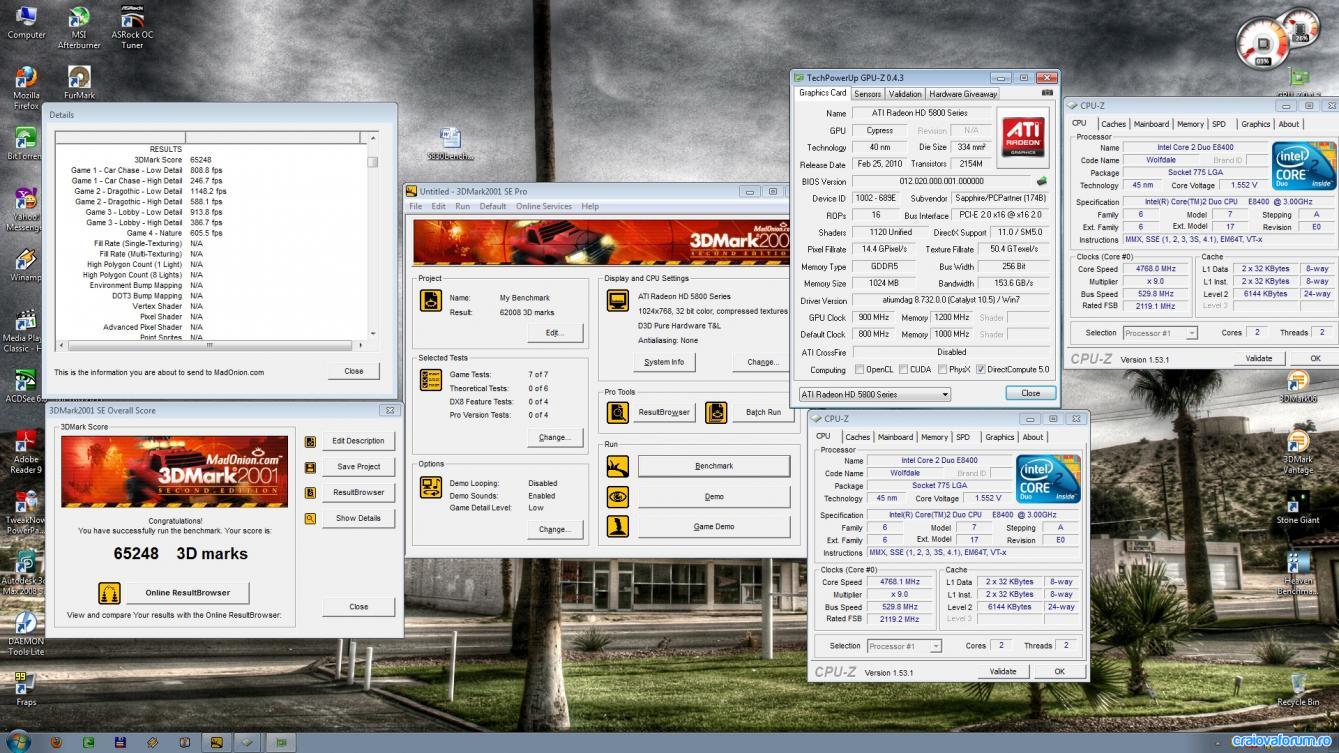The image size is (1339, 753).
Task: Click the Details list scroll-down arrow
Action: [x=373, y=334]
